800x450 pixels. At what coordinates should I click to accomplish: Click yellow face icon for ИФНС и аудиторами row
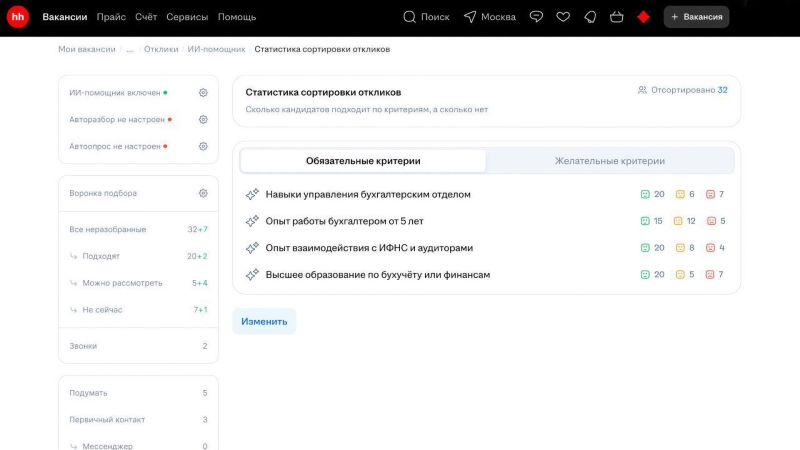click(680, 247)
